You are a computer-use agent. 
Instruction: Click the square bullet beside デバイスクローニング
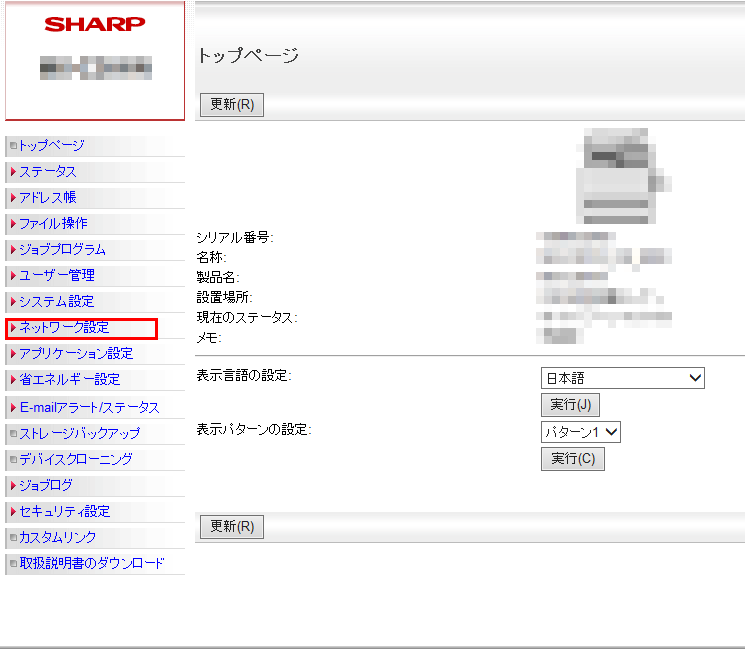point(13,459)
